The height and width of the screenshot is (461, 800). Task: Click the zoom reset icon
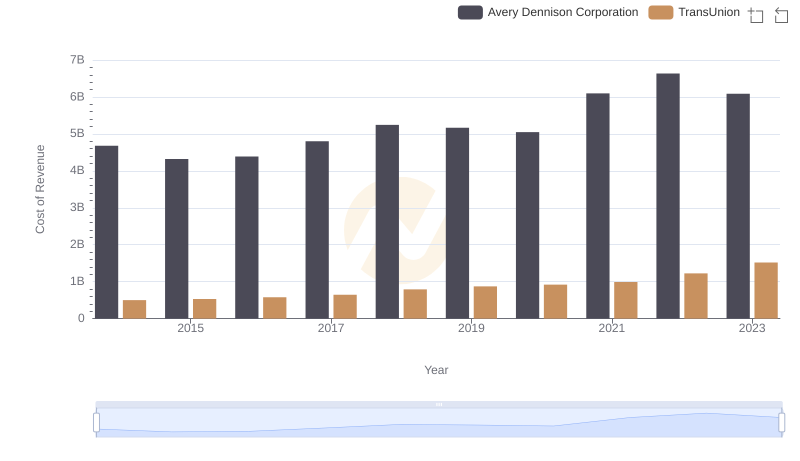(x=781, y=15)
